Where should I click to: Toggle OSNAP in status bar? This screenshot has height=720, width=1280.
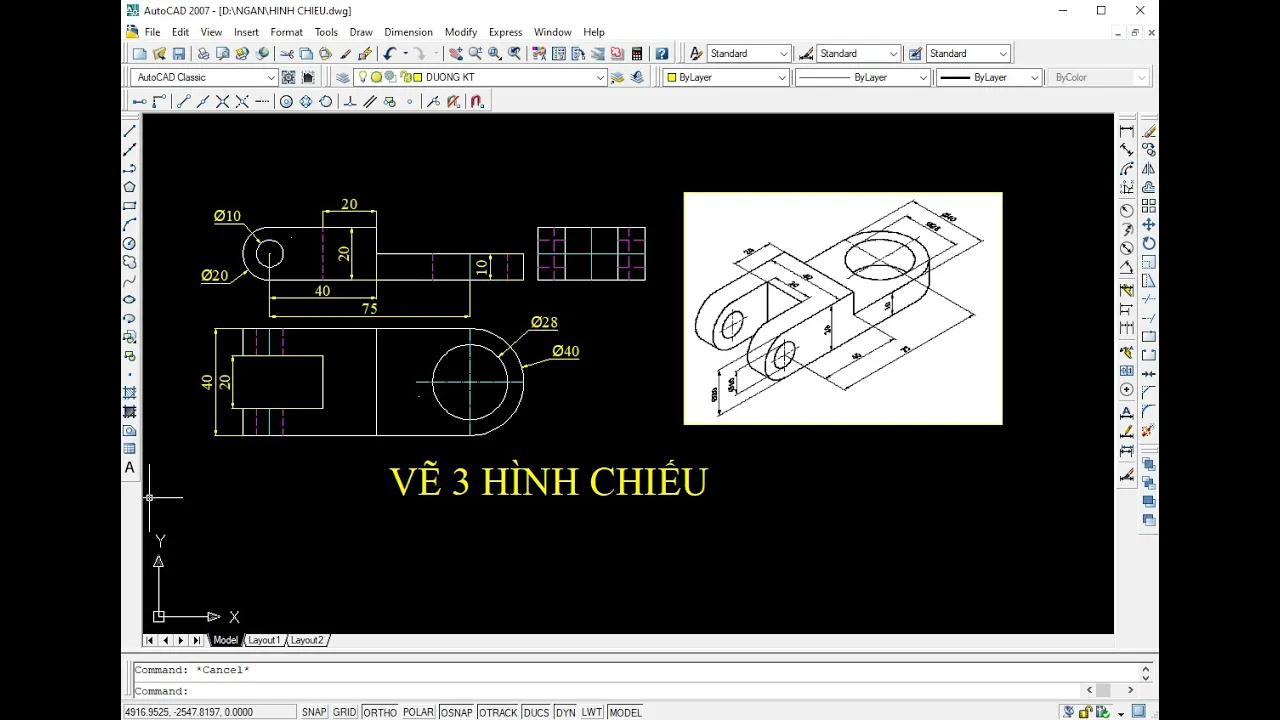coord(456,712)
